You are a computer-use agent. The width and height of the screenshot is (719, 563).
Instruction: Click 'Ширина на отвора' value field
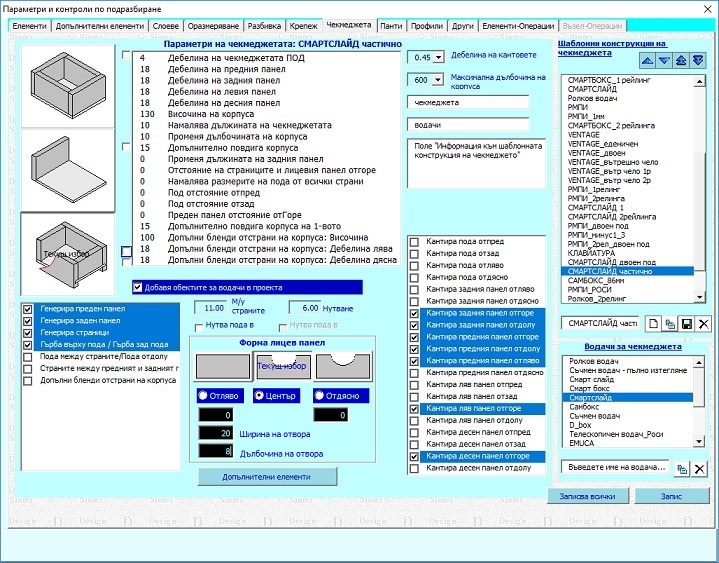point(216,433)
